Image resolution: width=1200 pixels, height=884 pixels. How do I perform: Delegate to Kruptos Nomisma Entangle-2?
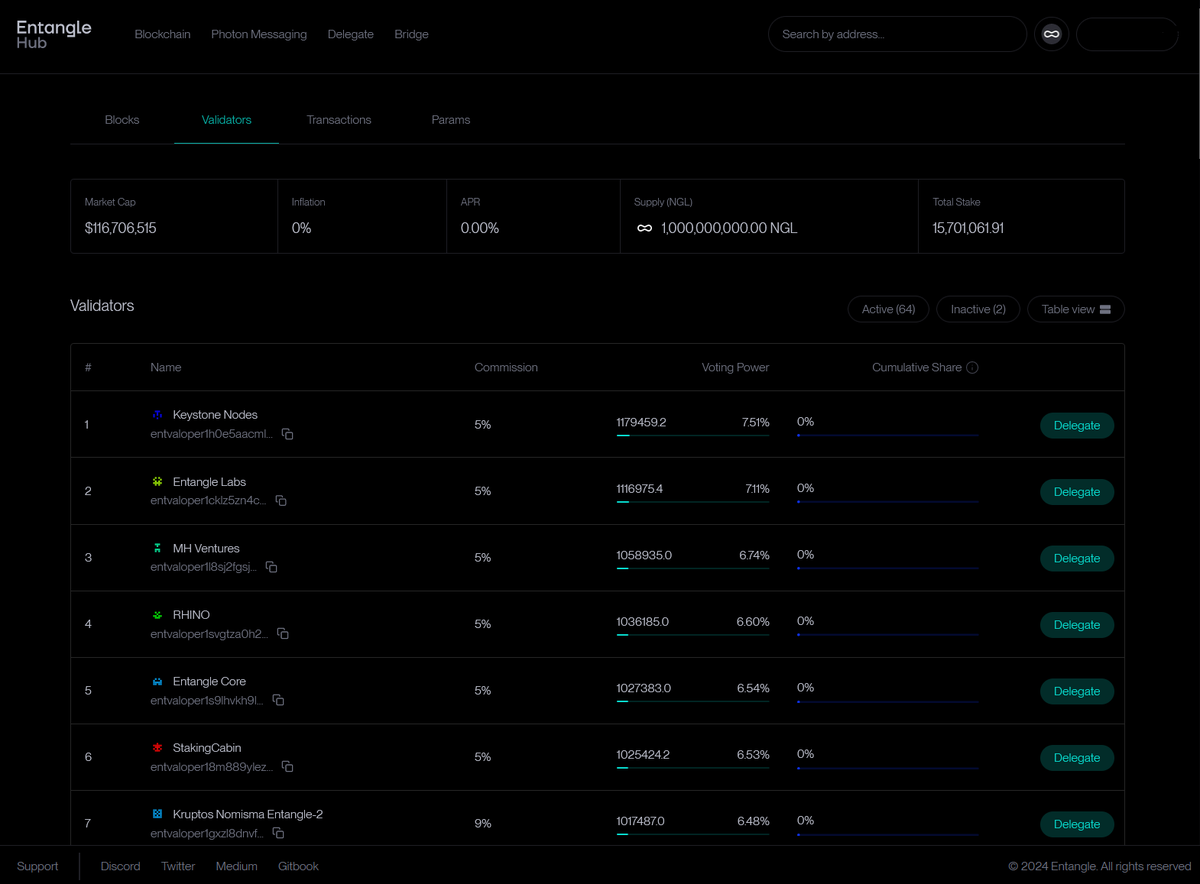click(1077, 824)
